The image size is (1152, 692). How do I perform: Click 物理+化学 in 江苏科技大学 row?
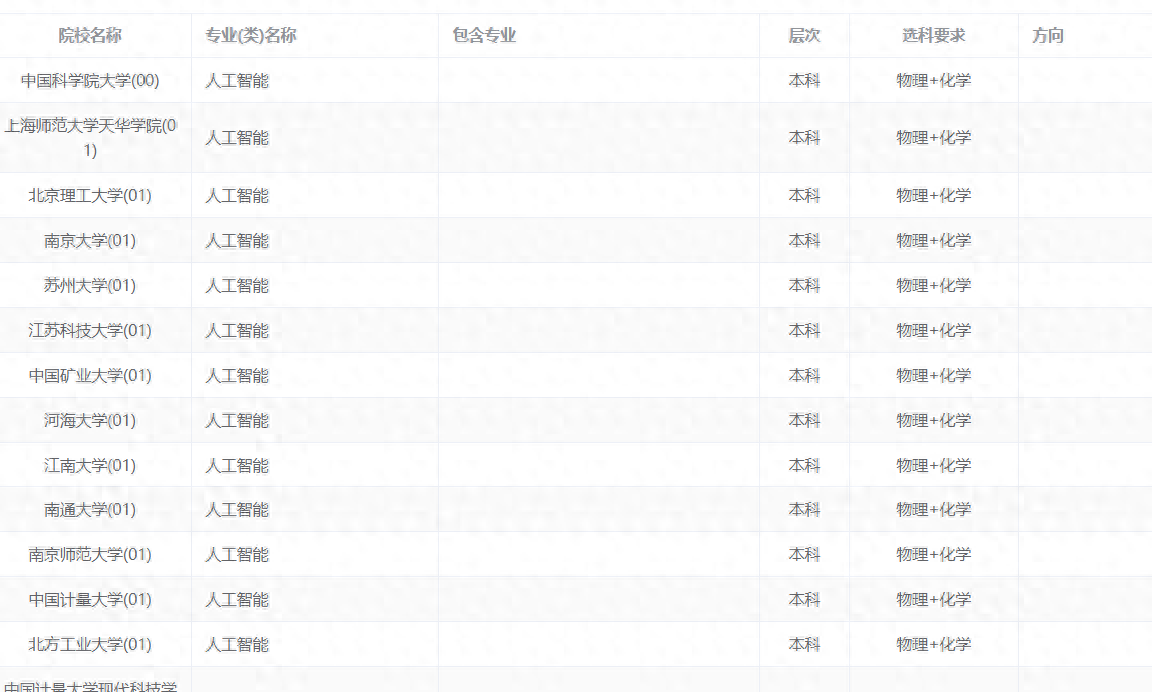pos(933,331)
